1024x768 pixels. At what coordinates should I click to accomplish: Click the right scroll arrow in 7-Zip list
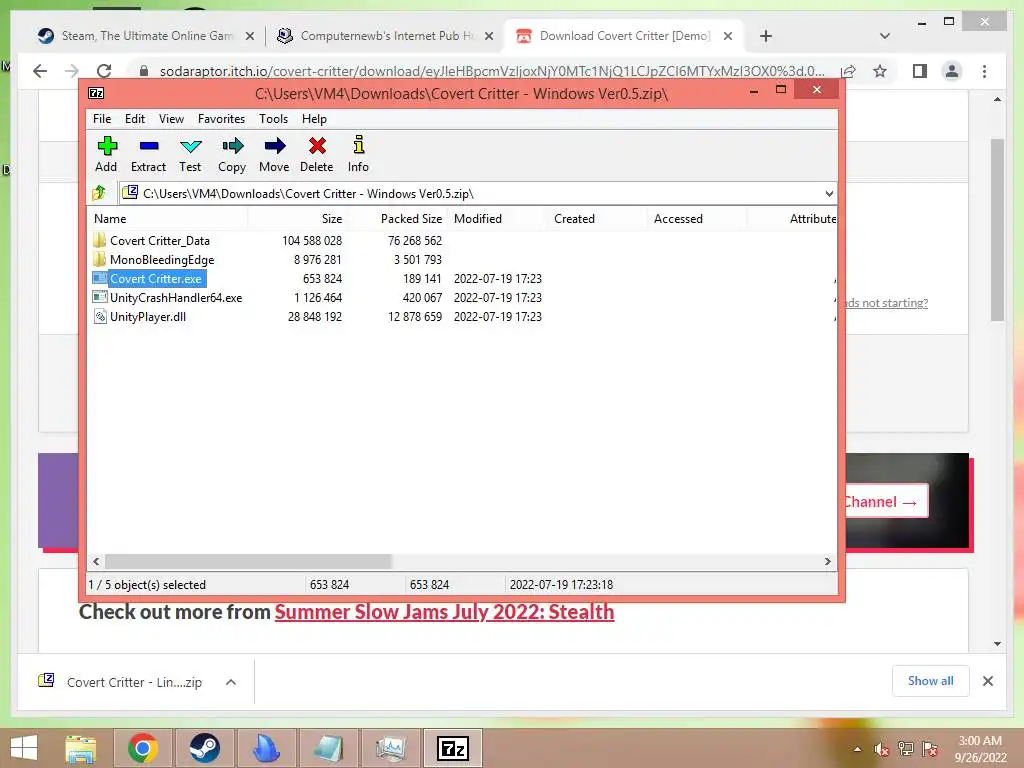(827, 561)
